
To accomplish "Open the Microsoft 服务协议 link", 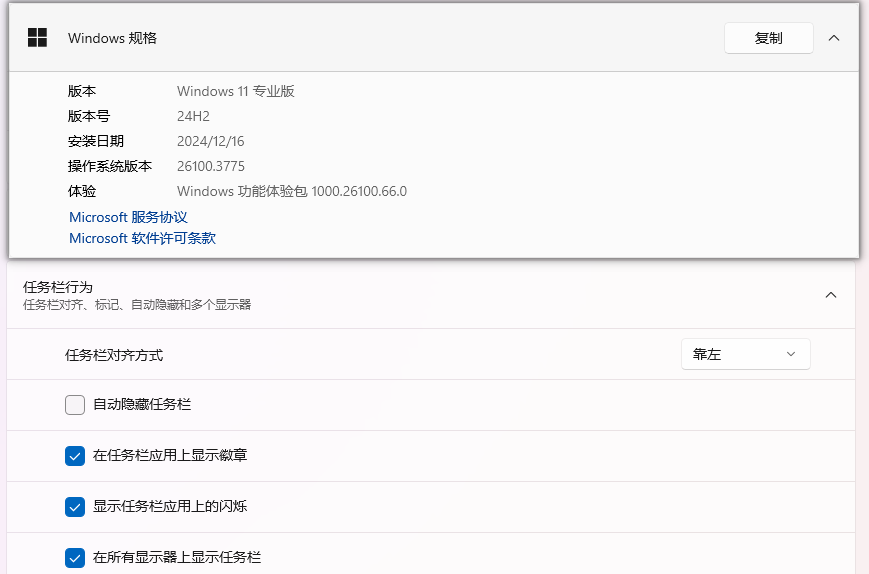I will click(128, 217).
